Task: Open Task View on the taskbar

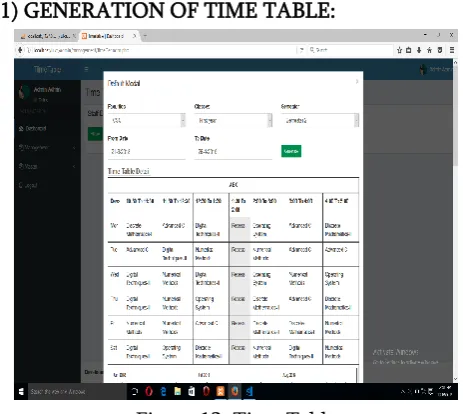Action: (135, 391)
